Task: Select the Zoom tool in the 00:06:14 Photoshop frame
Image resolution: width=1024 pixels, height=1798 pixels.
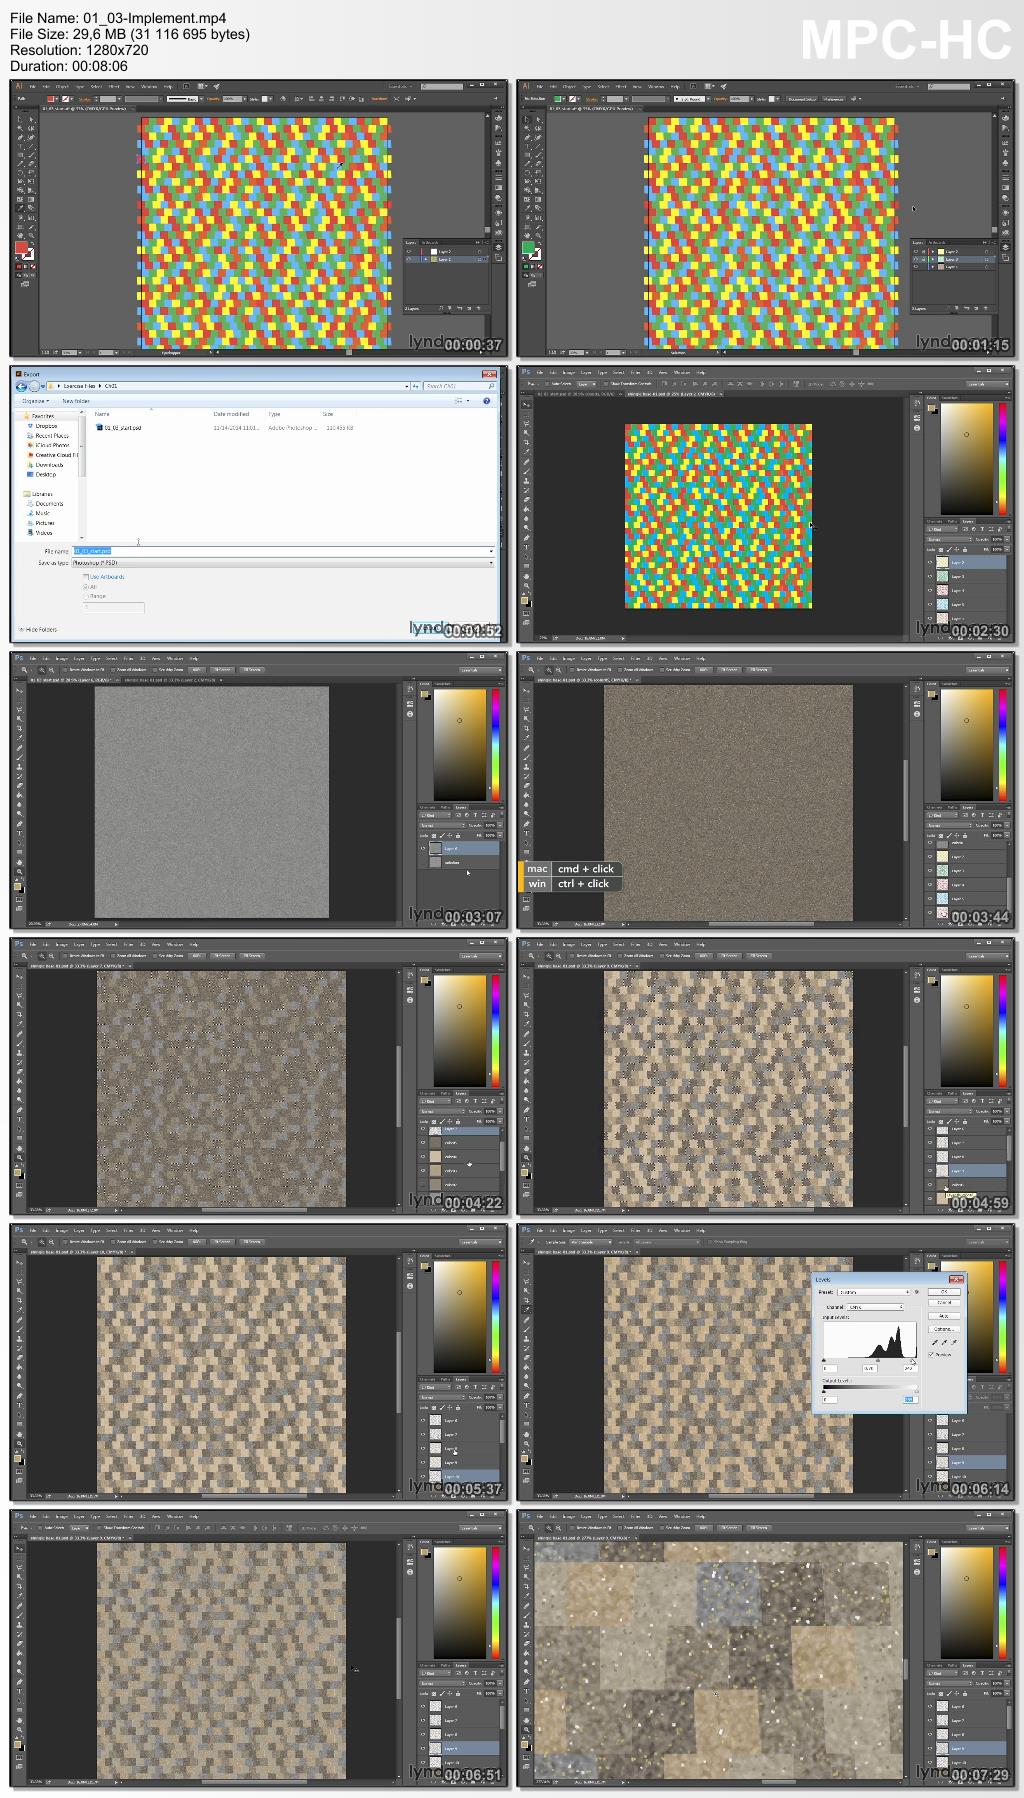Action: (x=526, y=1443)
